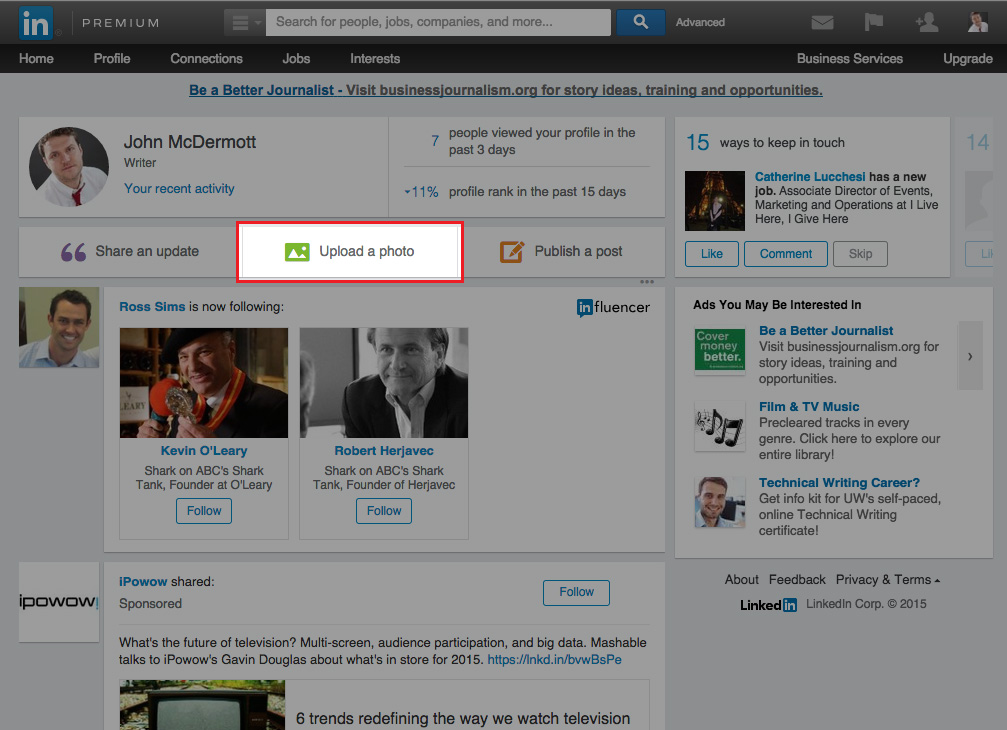Screen dimensions: 1007x730
Task: Expand the Privacy & Terms menu
Action: click(887, 580)
